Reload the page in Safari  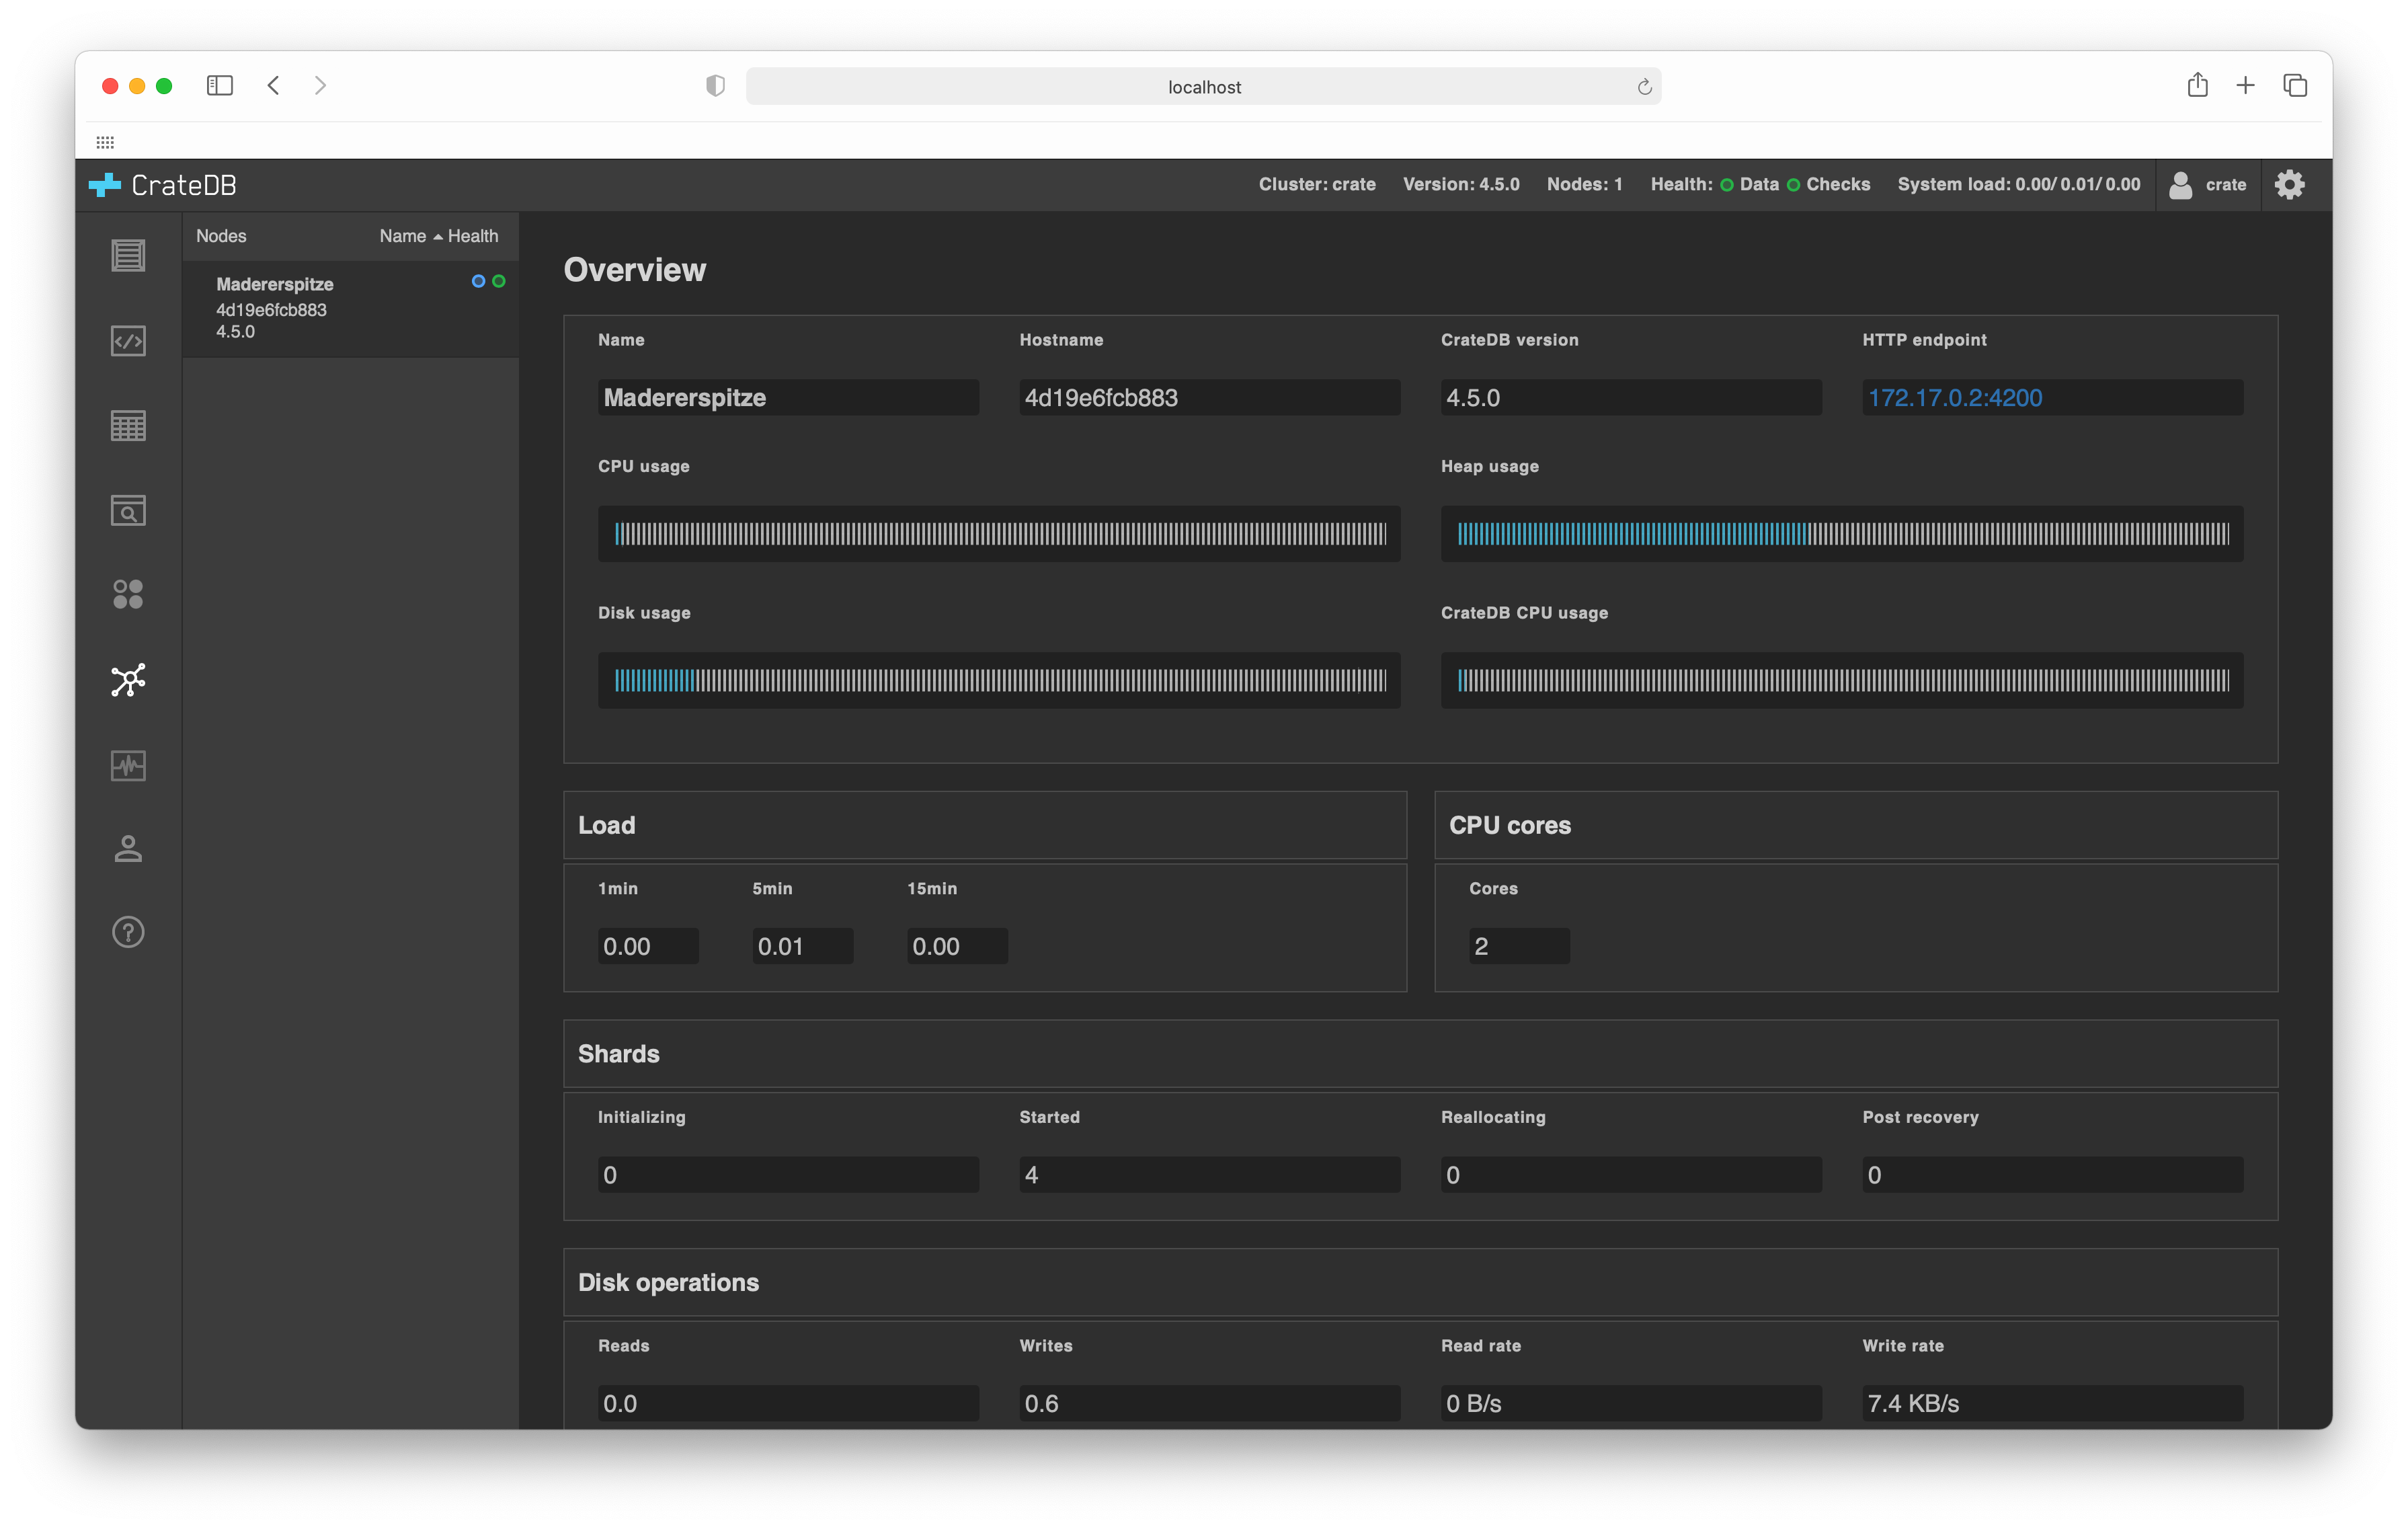[x=1644, y=87]
